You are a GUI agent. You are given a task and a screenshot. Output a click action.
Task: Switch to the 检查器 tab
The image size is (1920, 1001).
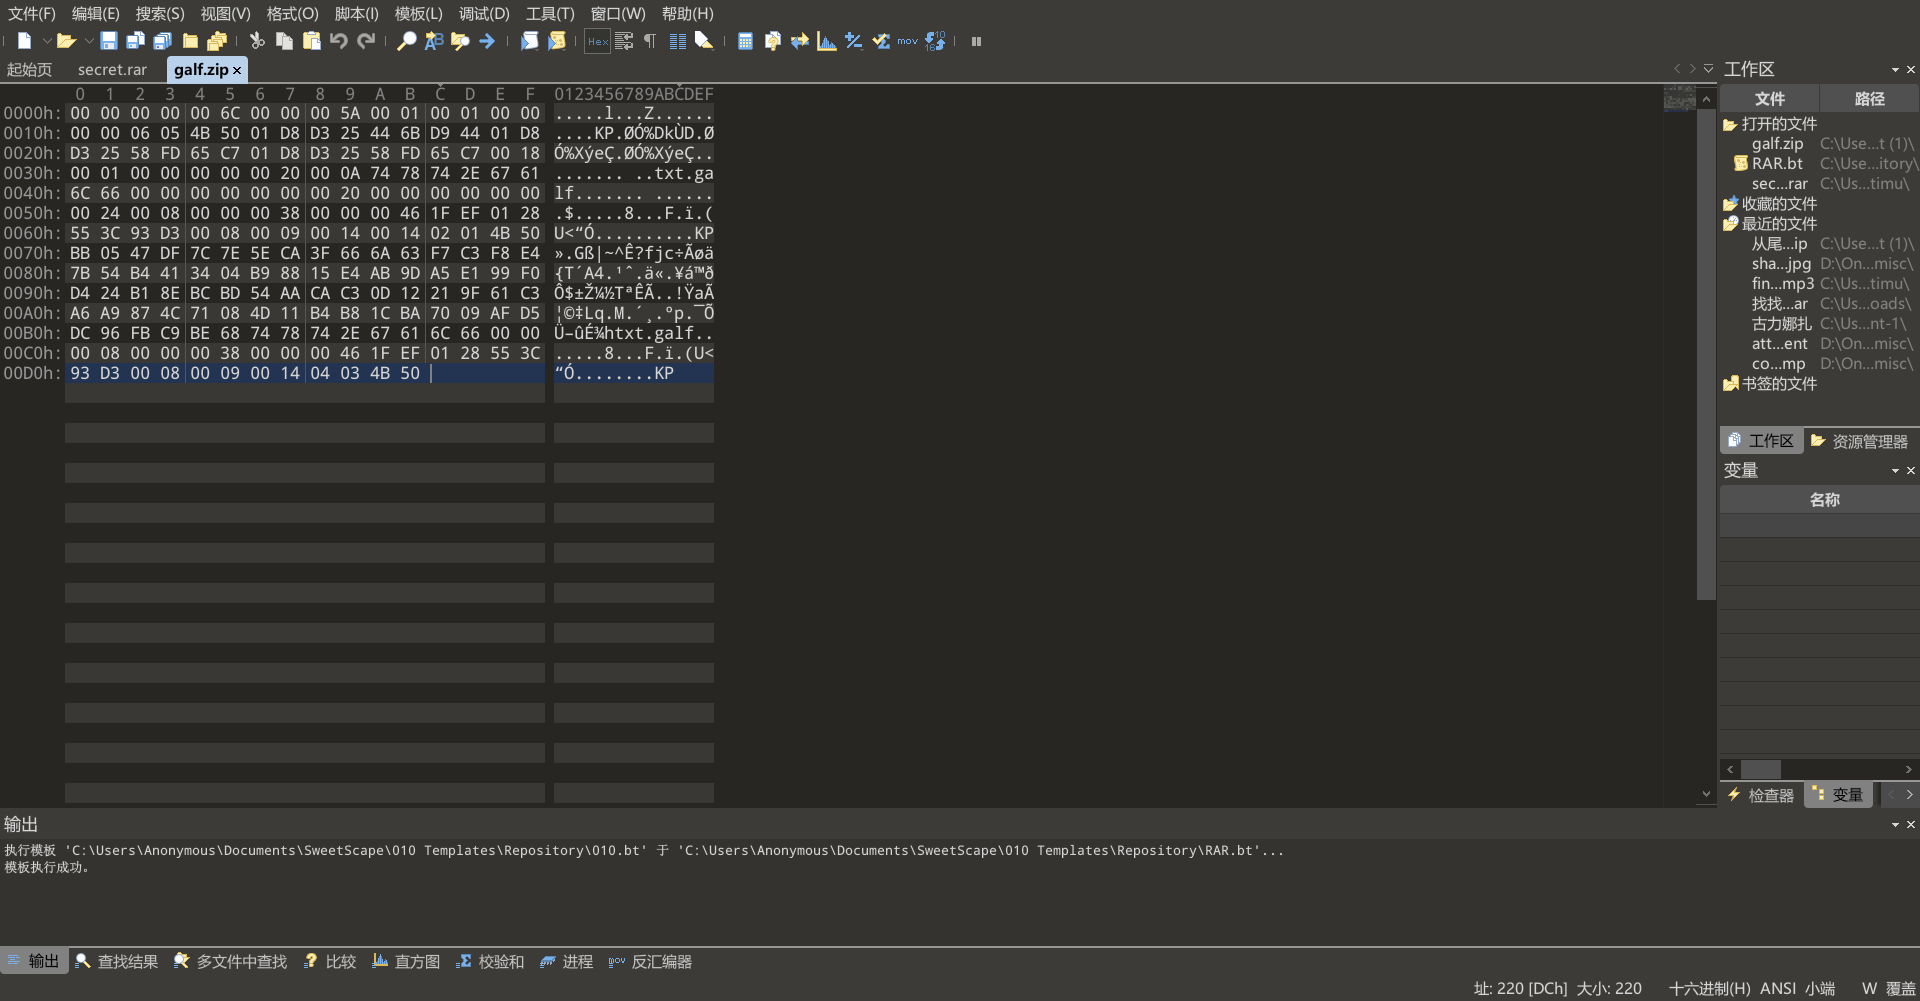1761,795
